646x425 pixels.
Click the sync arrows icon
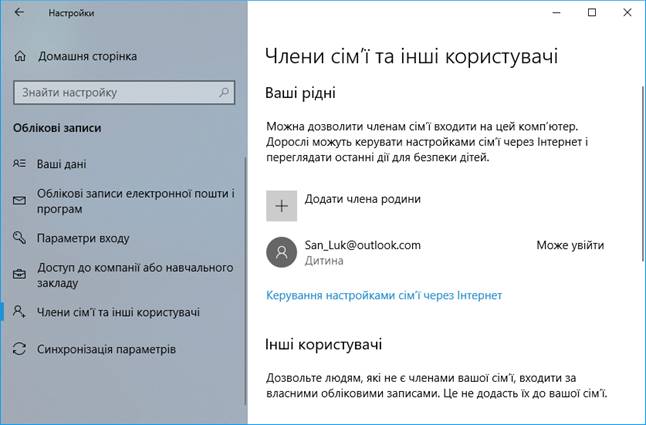[19, 349]
